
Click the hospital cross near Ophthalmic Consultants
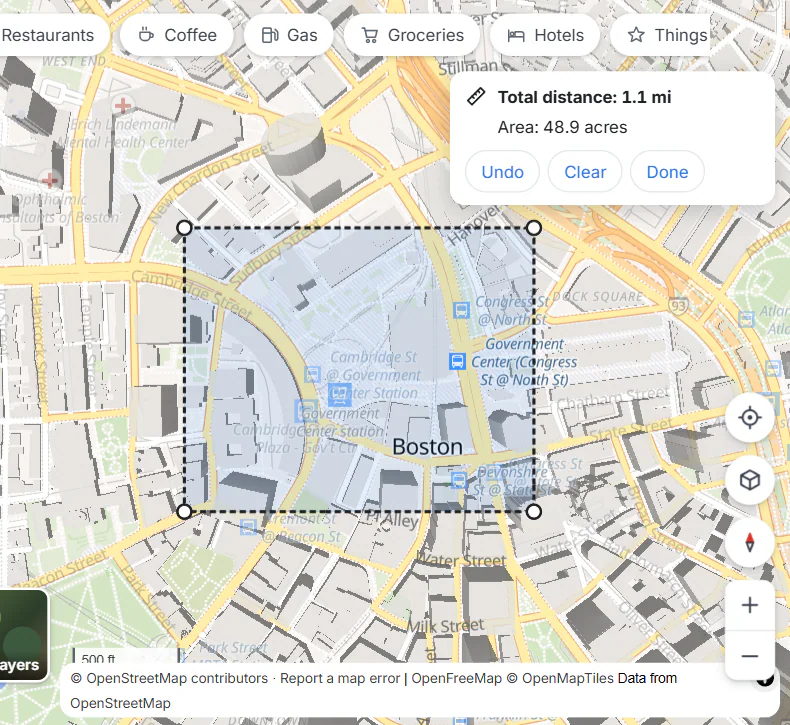click(x=49, y=180)
